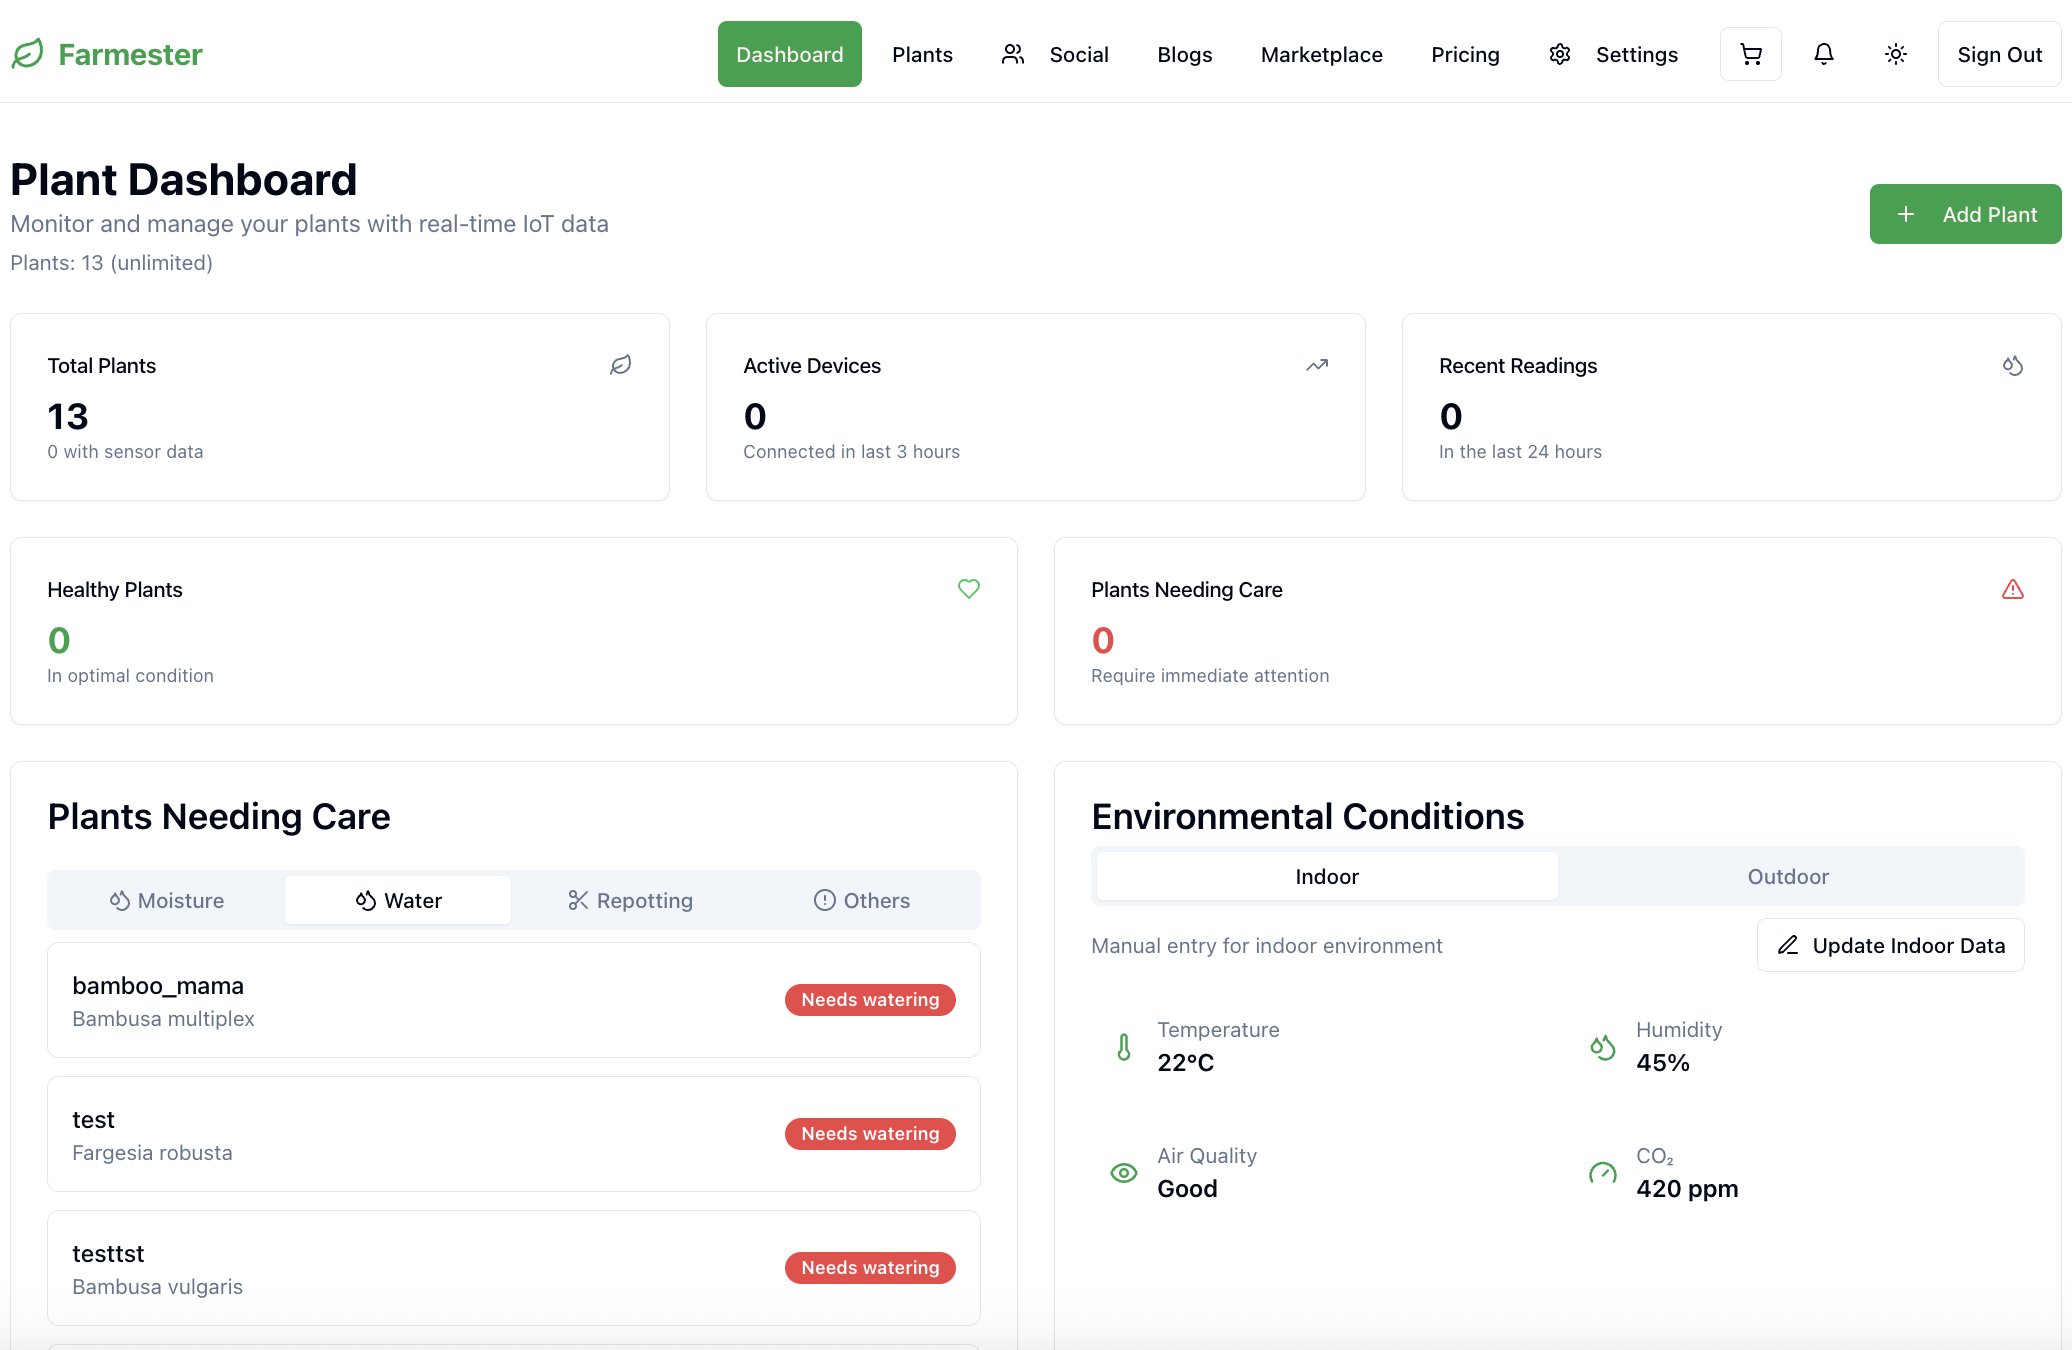The width and height of the screenshot is (2072, 1350).
Task: Click the Humidity value 45%
Action: click(1663, 1063)
